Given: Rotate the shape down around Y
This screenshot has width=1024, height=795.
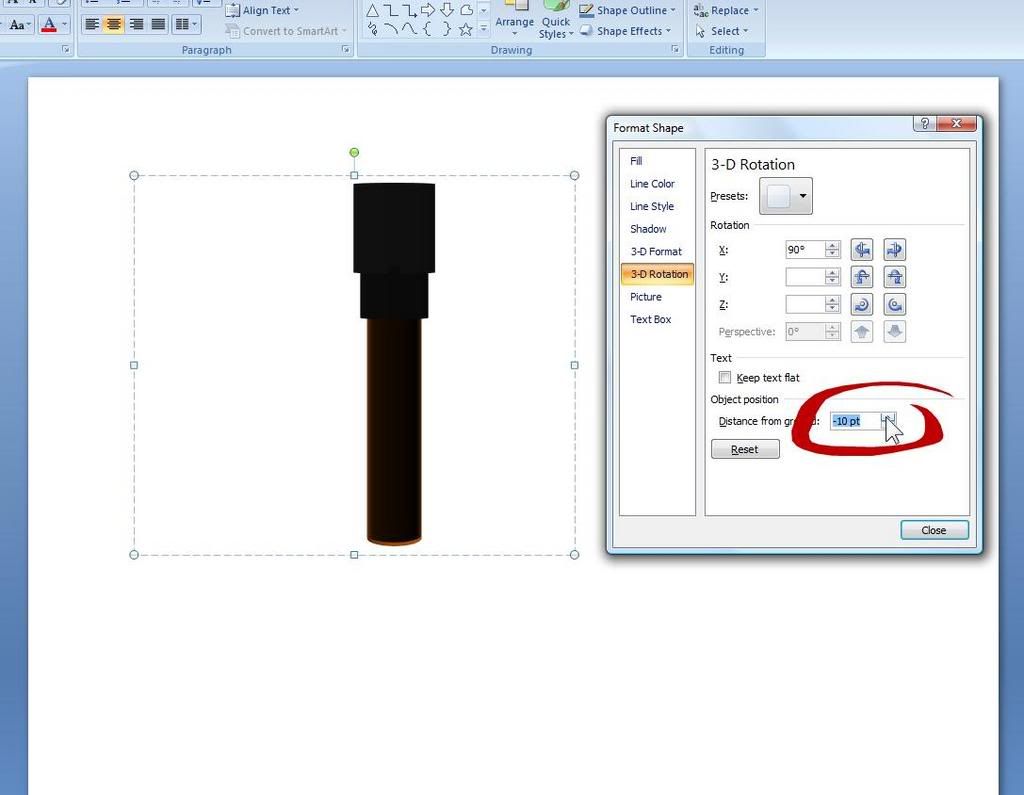Looking at the screenshot, I should pos(895,277).
